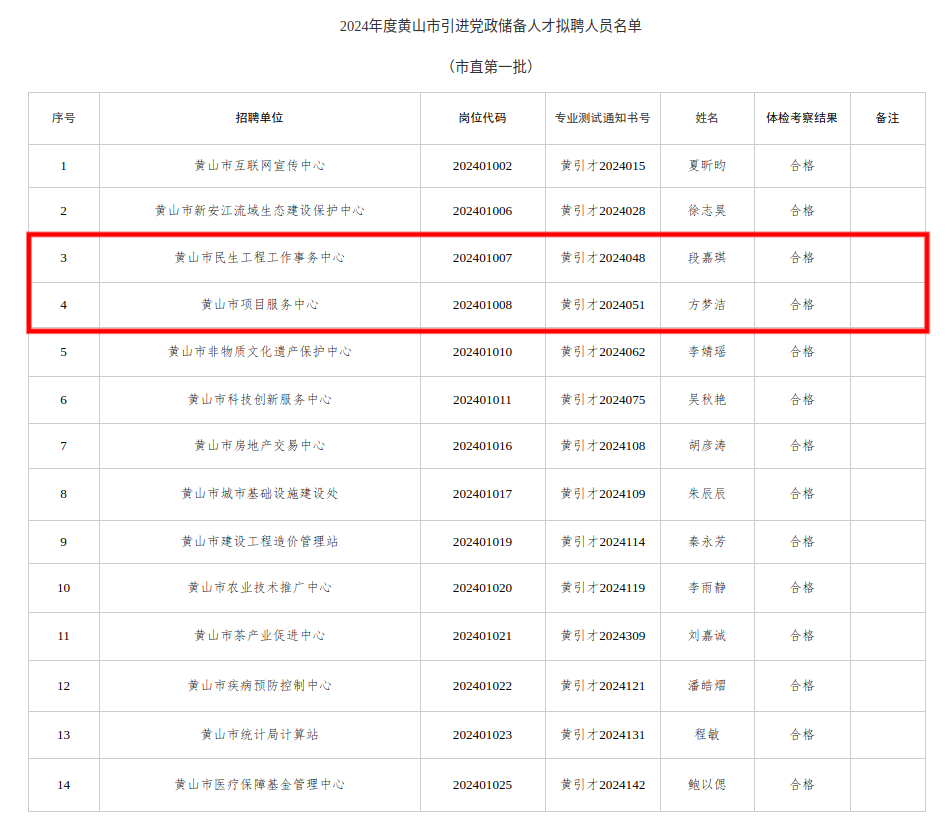The height and width of the screenshot is (836, 949).
Task: Select position code '202401010'
Action: tap(482, 352)
